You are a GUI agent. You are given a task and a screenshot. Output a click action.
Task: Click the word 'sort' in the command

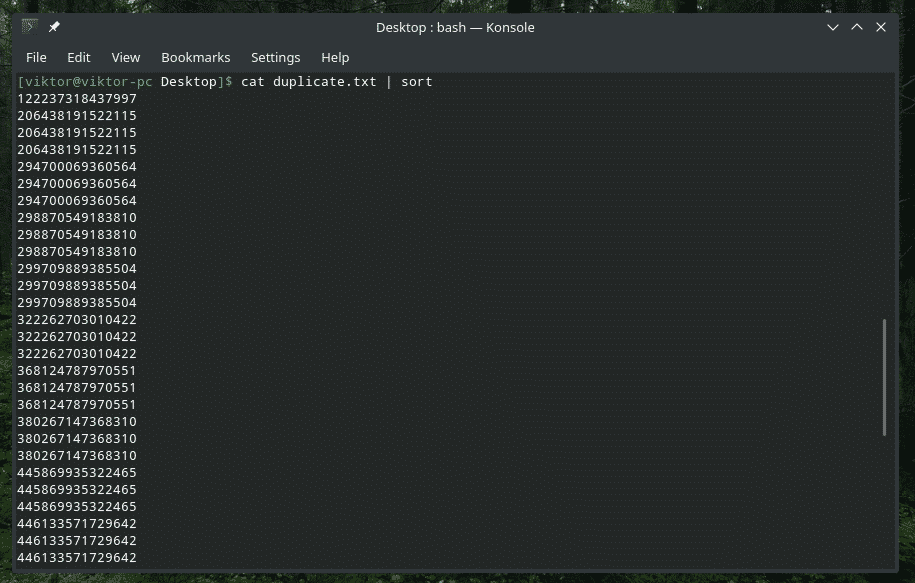coord(417,81)
